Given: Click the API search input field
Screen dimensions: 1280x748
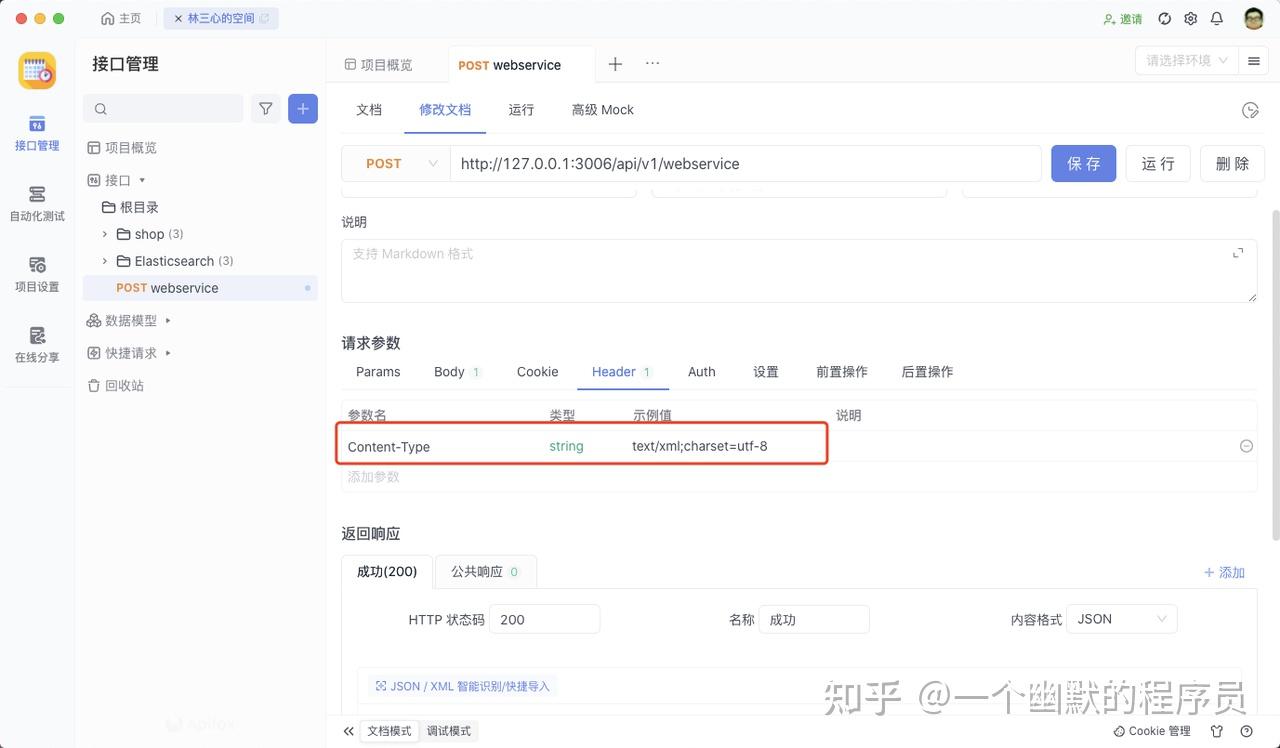Looking at the screenshot, I should (x=165, y=108).
